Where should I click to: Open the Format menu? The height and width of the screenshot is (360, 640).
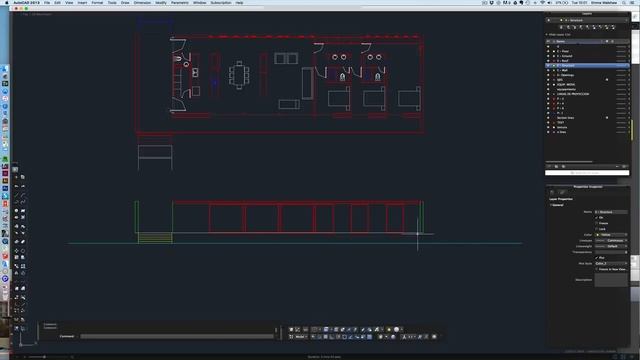click(x=97, y=2)
